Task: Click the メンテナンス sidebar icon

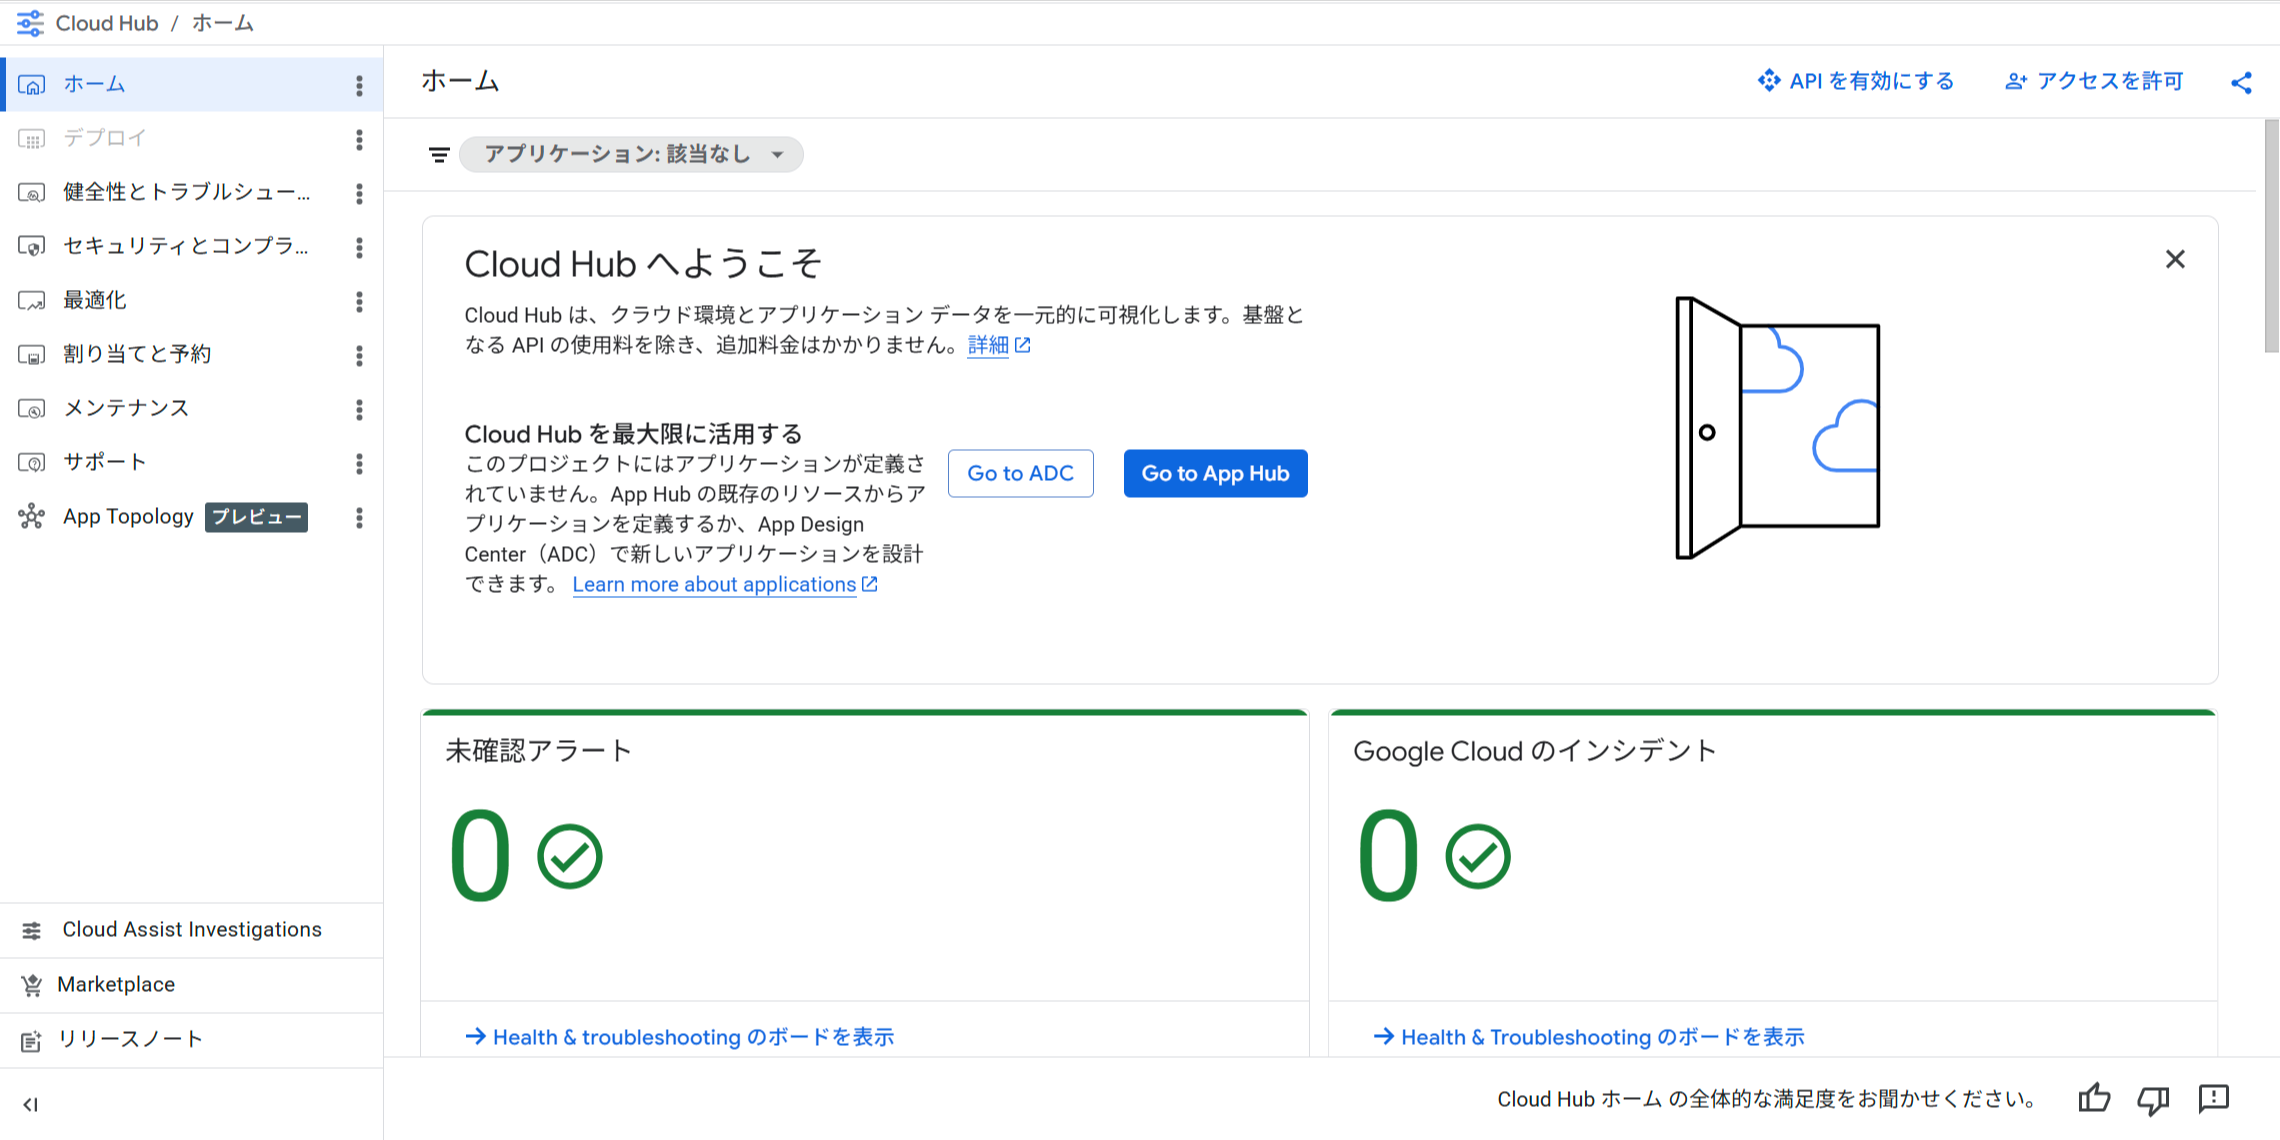Action: (33, 408)
